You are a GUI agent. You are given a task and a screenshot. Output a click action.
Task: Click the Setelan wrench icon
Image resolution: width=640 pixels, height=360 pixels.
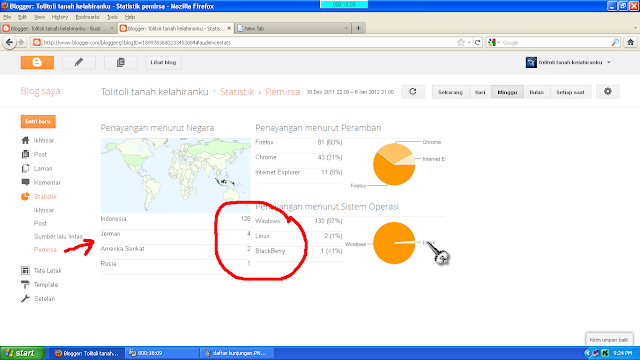[25, 299]
